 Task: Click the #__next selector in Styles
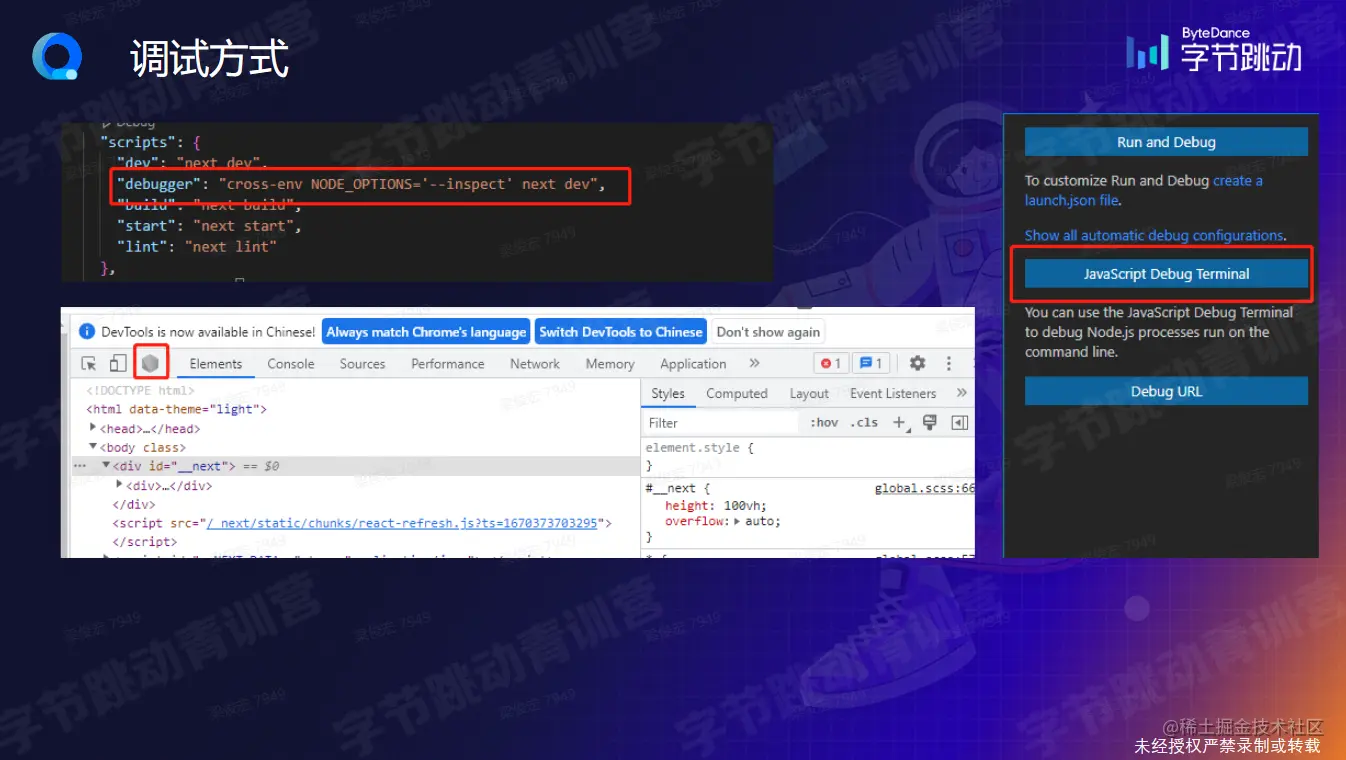point(671,488)
